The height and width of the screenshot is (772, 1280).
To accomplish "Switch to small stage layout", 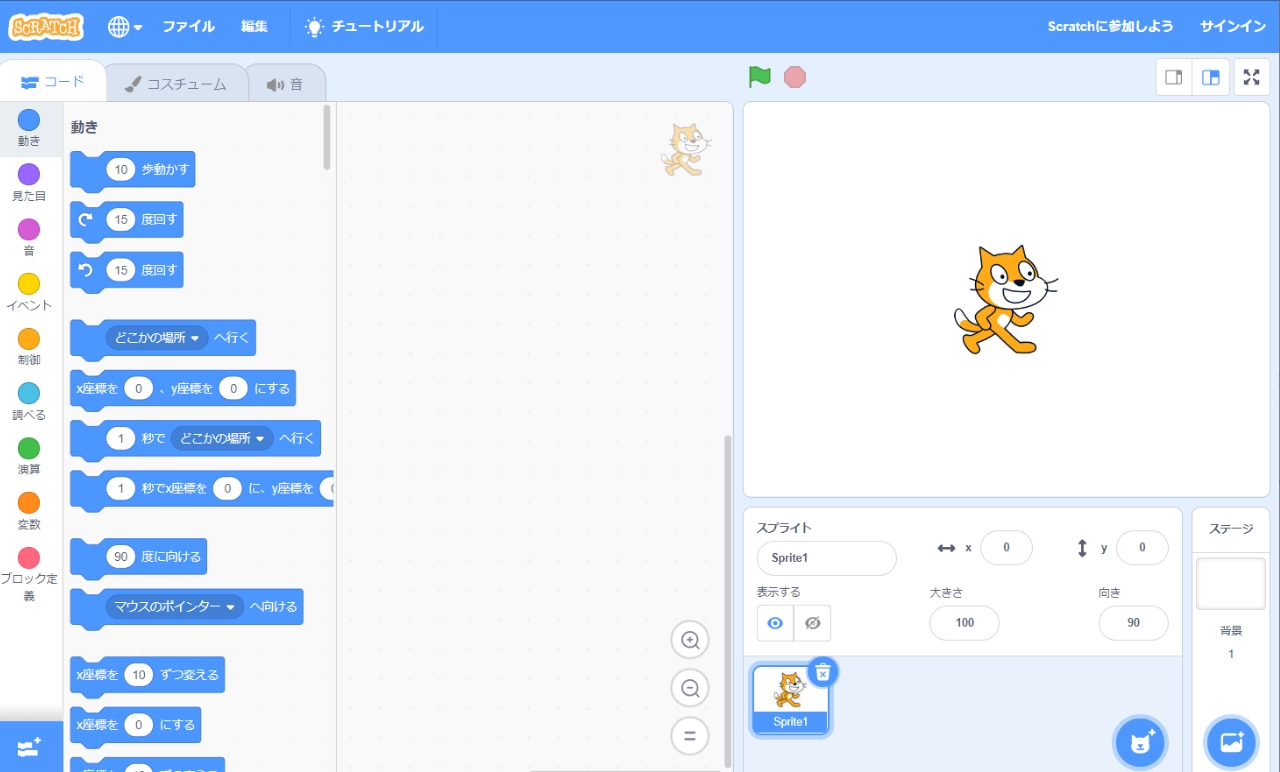I will (x=1174, y=77).
